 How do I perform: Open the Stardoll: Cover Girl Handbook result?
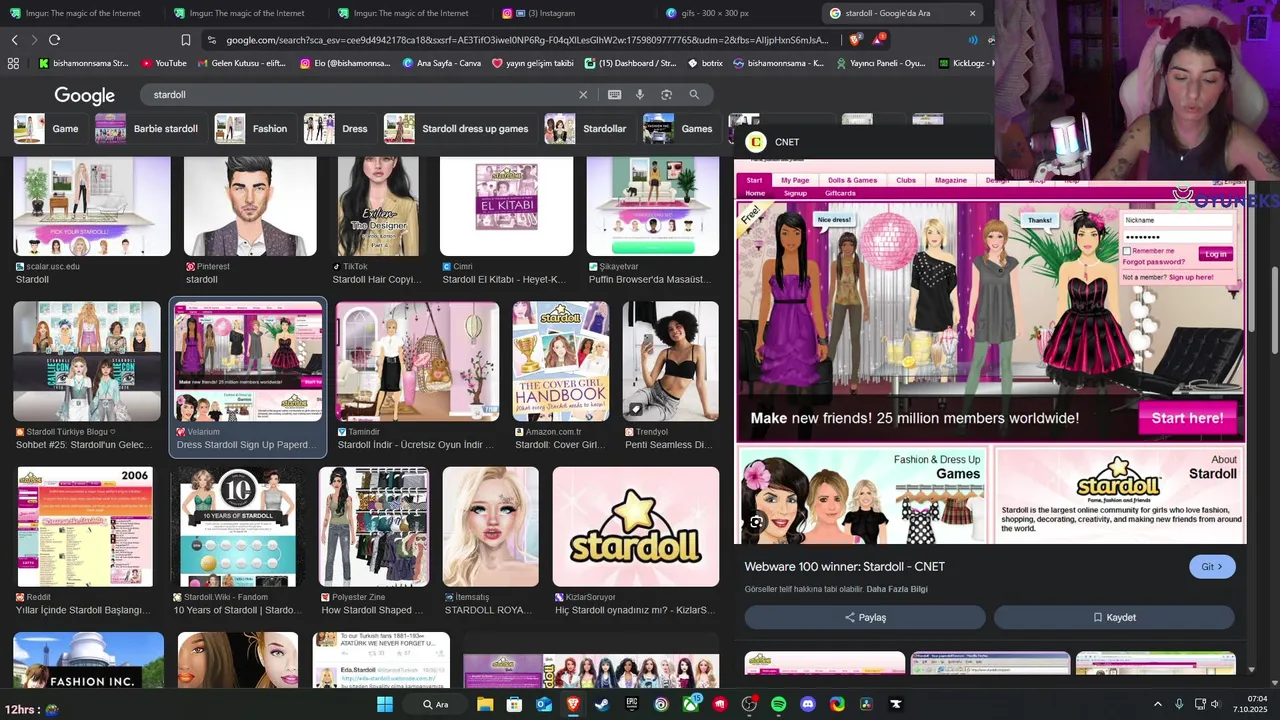point(561,362)
